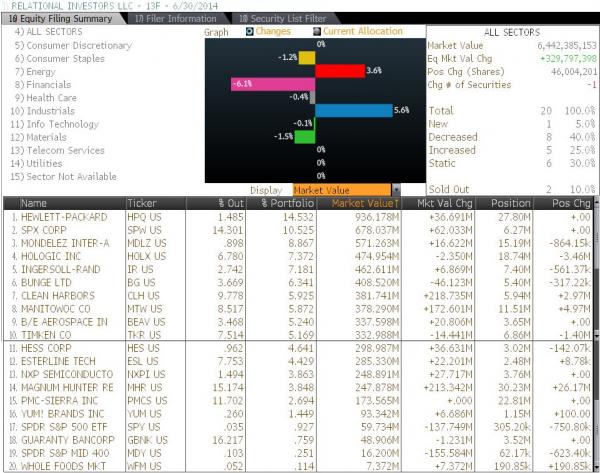Select the Financials sector
The width and height of the screenshot is (600, 473).
[x=42, y=85]
